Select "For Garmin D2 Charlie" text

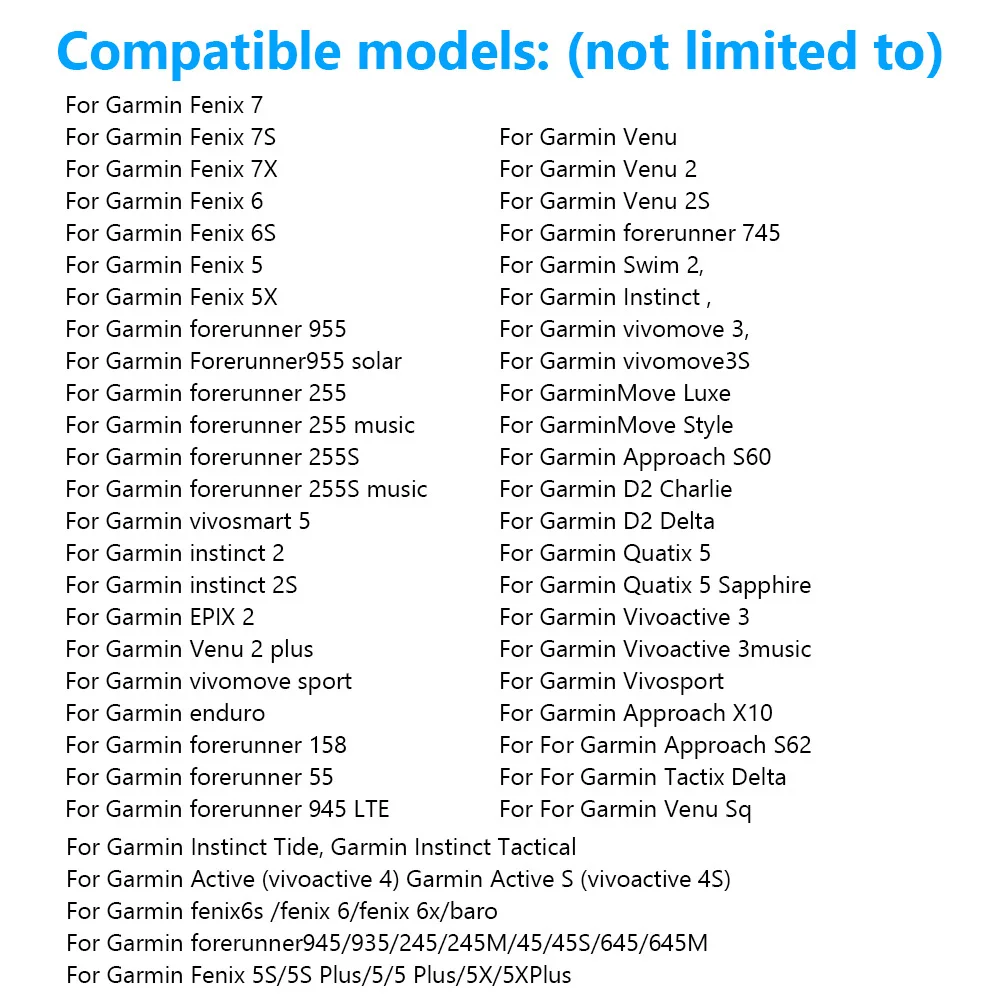(615, 489)
